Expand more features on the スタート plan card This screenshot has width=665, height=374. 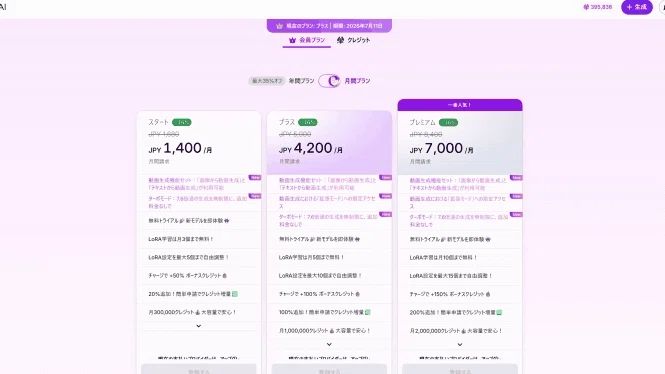pyautogui.click(x=198, y=326)
